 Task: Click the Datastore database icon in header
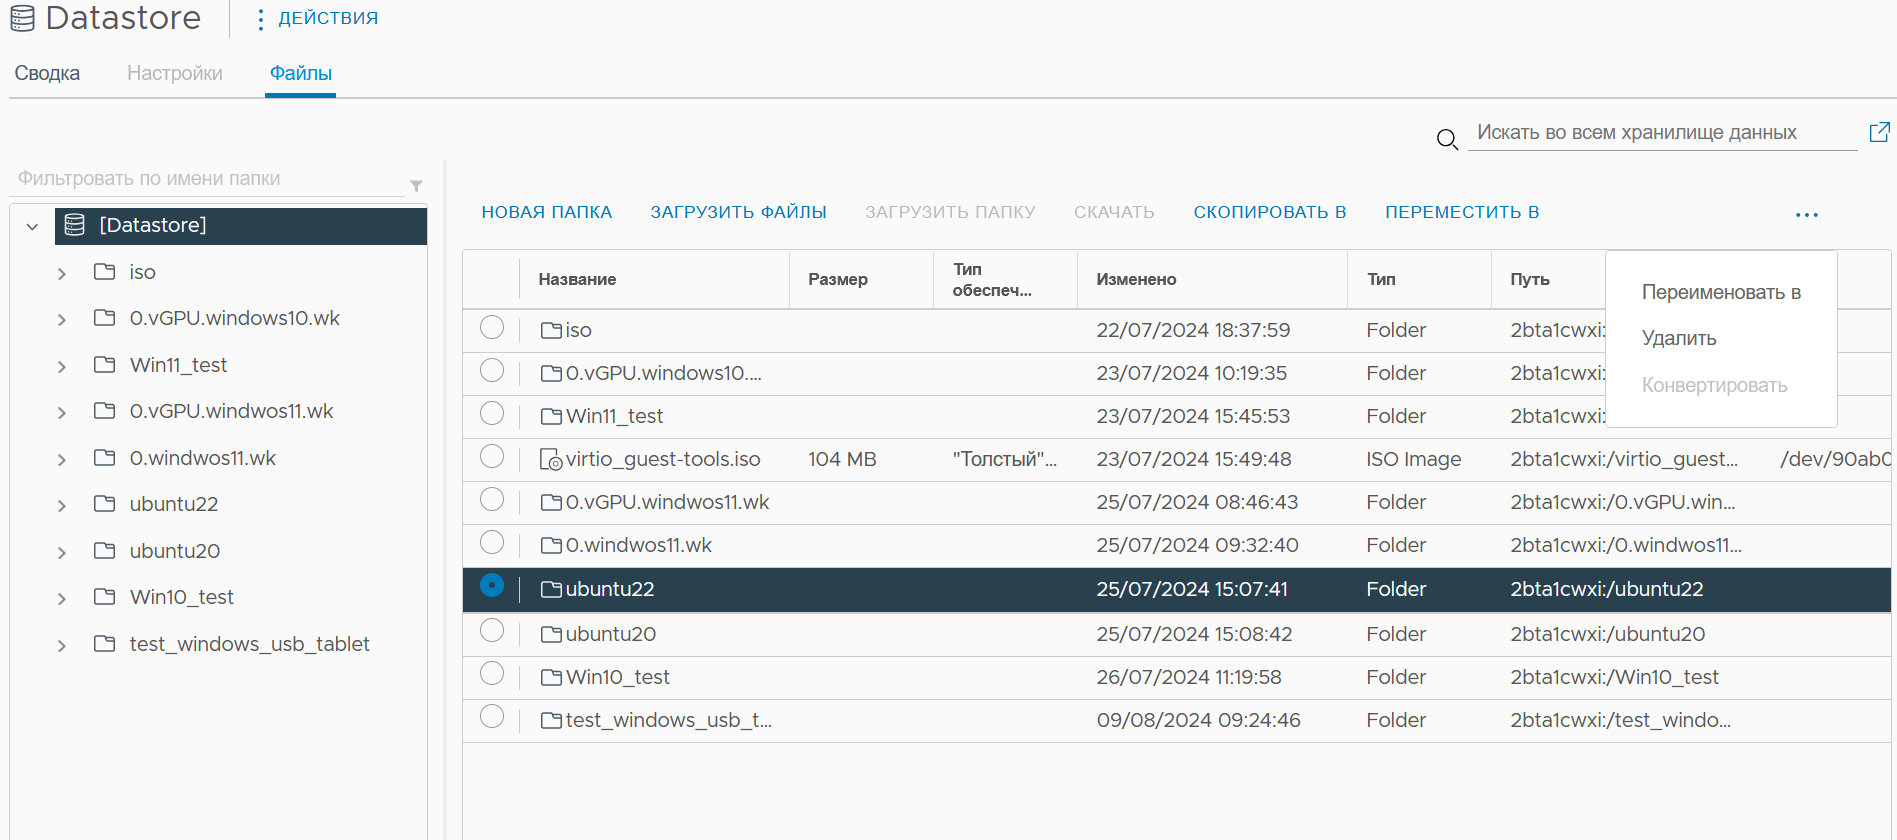22,18
